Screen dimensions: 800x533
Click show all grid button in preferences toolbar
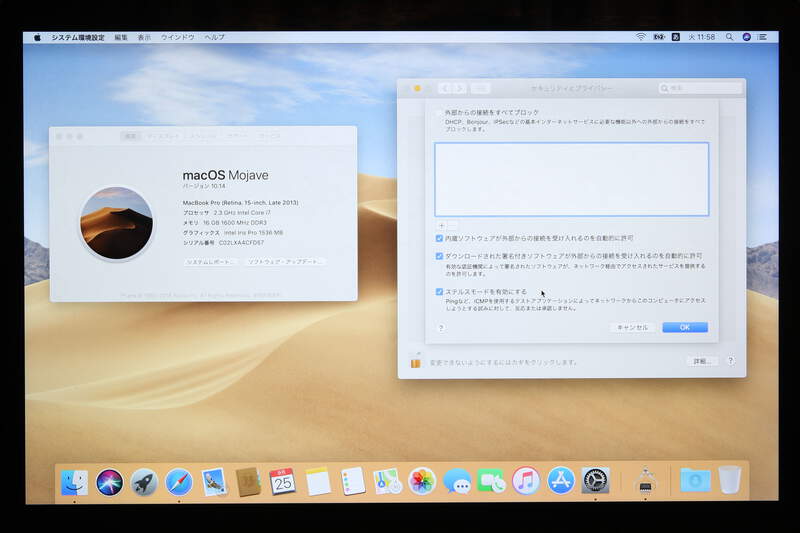click(x=481, y=89)
